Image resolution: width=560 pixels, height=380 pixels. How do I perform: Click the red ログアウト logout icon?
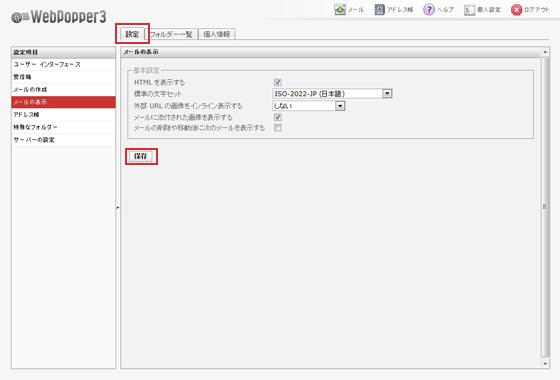[x=516, y=10]
